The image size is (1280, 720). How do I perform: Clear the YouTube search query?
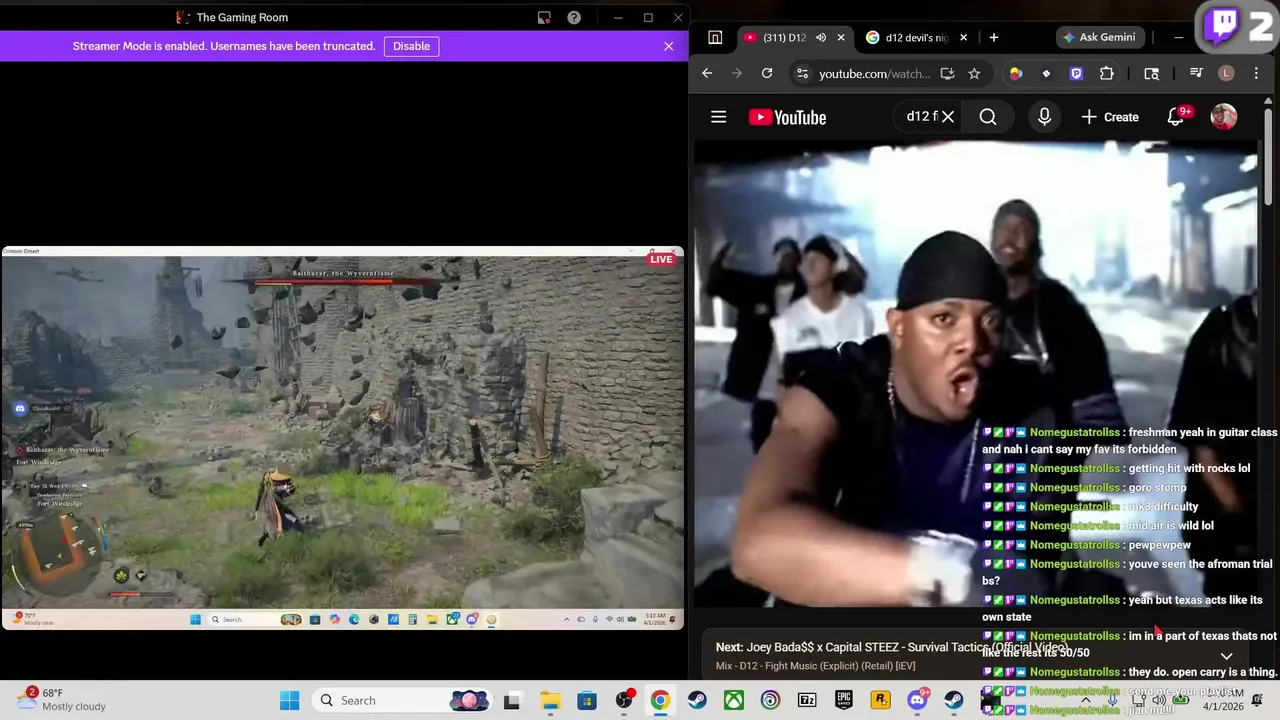948,117
